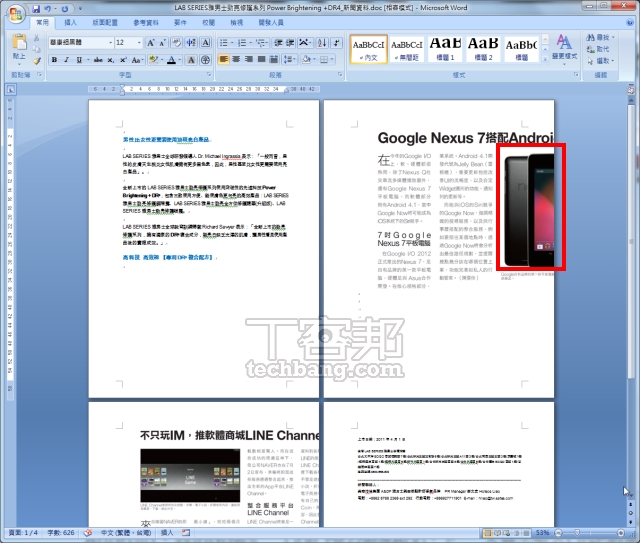Apply character shading (A with gray background)
Image resolution: width=640 pixels, height=543 pixels.
pyautogui.click(x=191, y=60)
